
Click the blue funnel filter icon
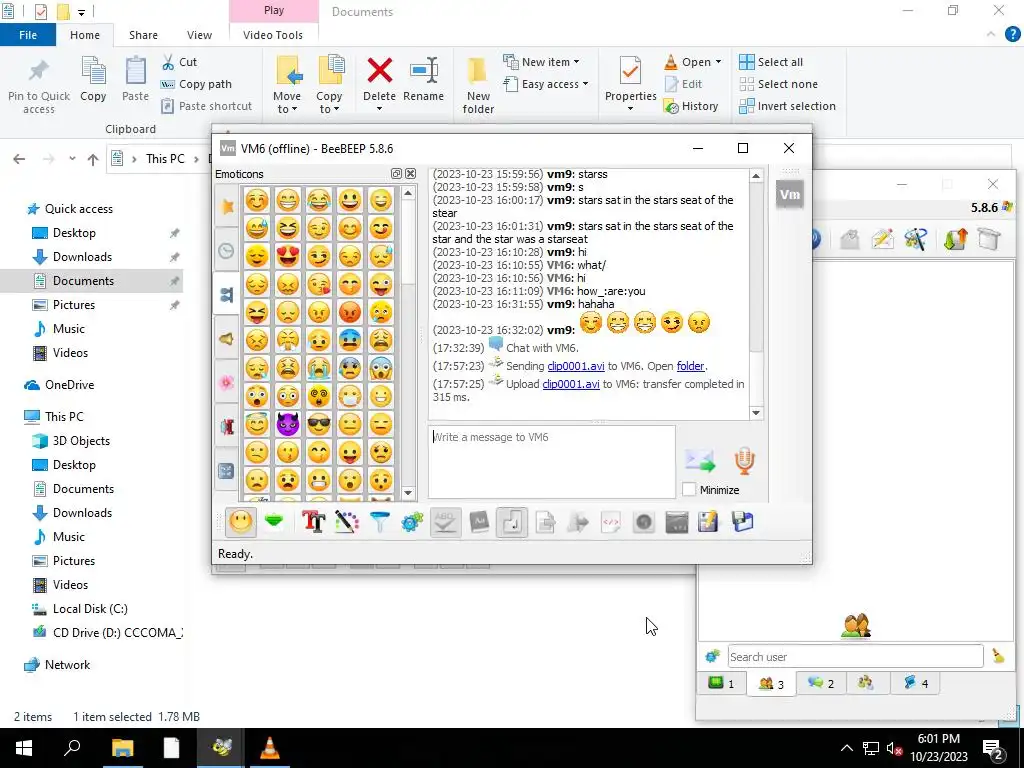click(379, 522)
